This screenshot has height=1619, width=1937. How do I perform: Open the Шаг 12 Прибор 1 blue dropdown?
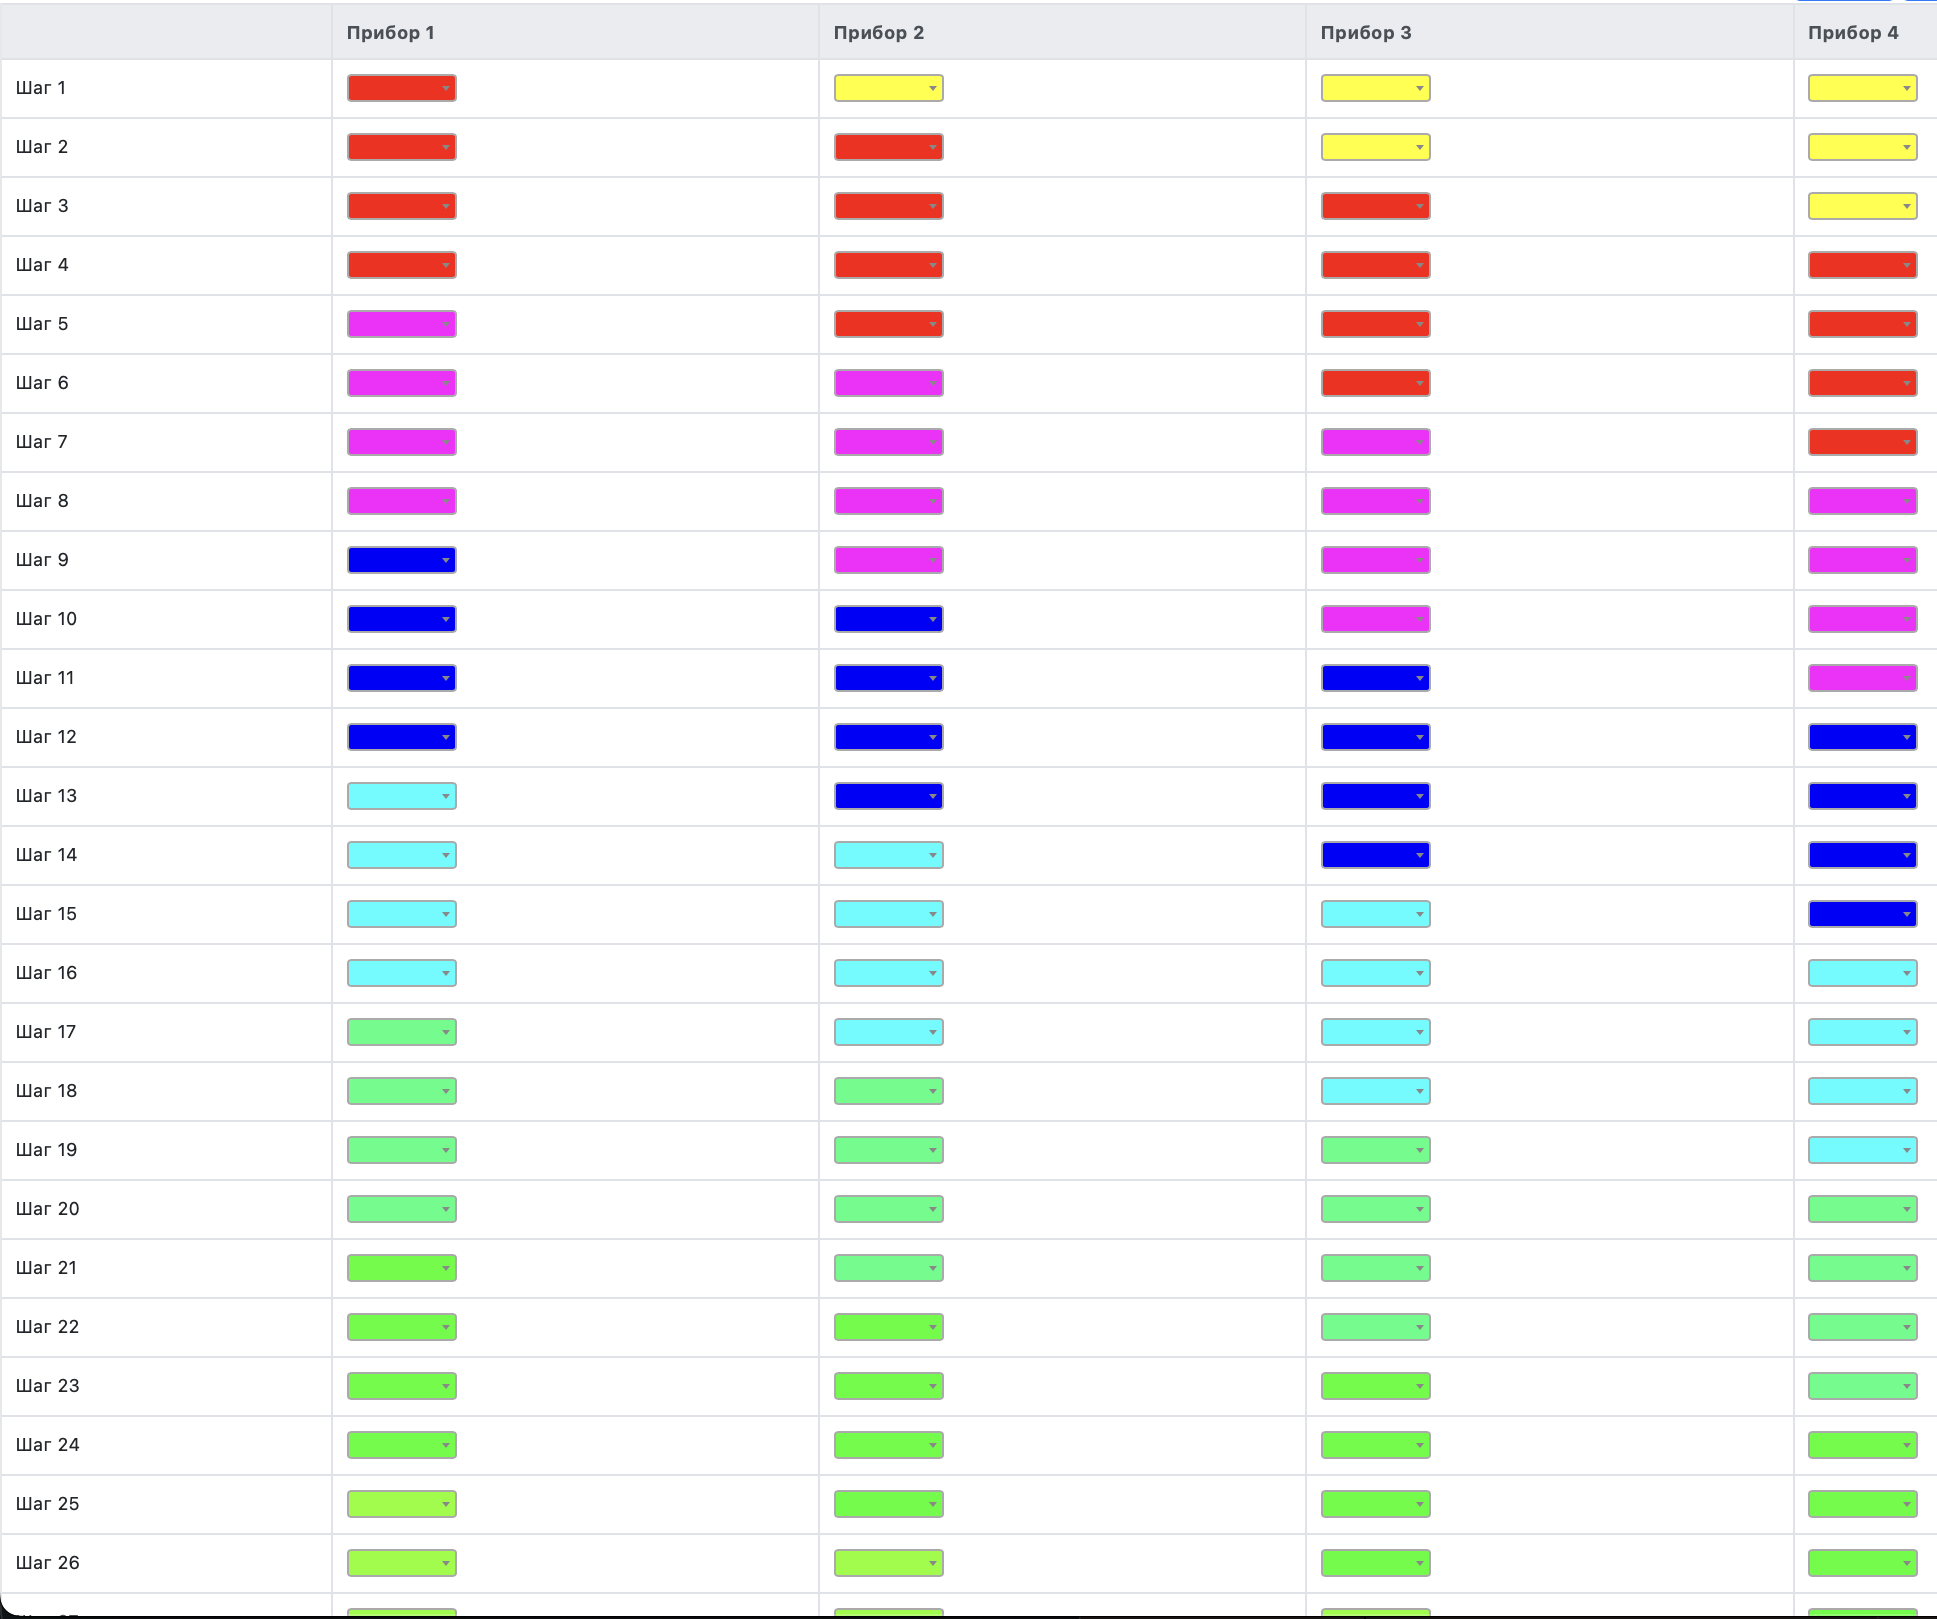(402, 737)
